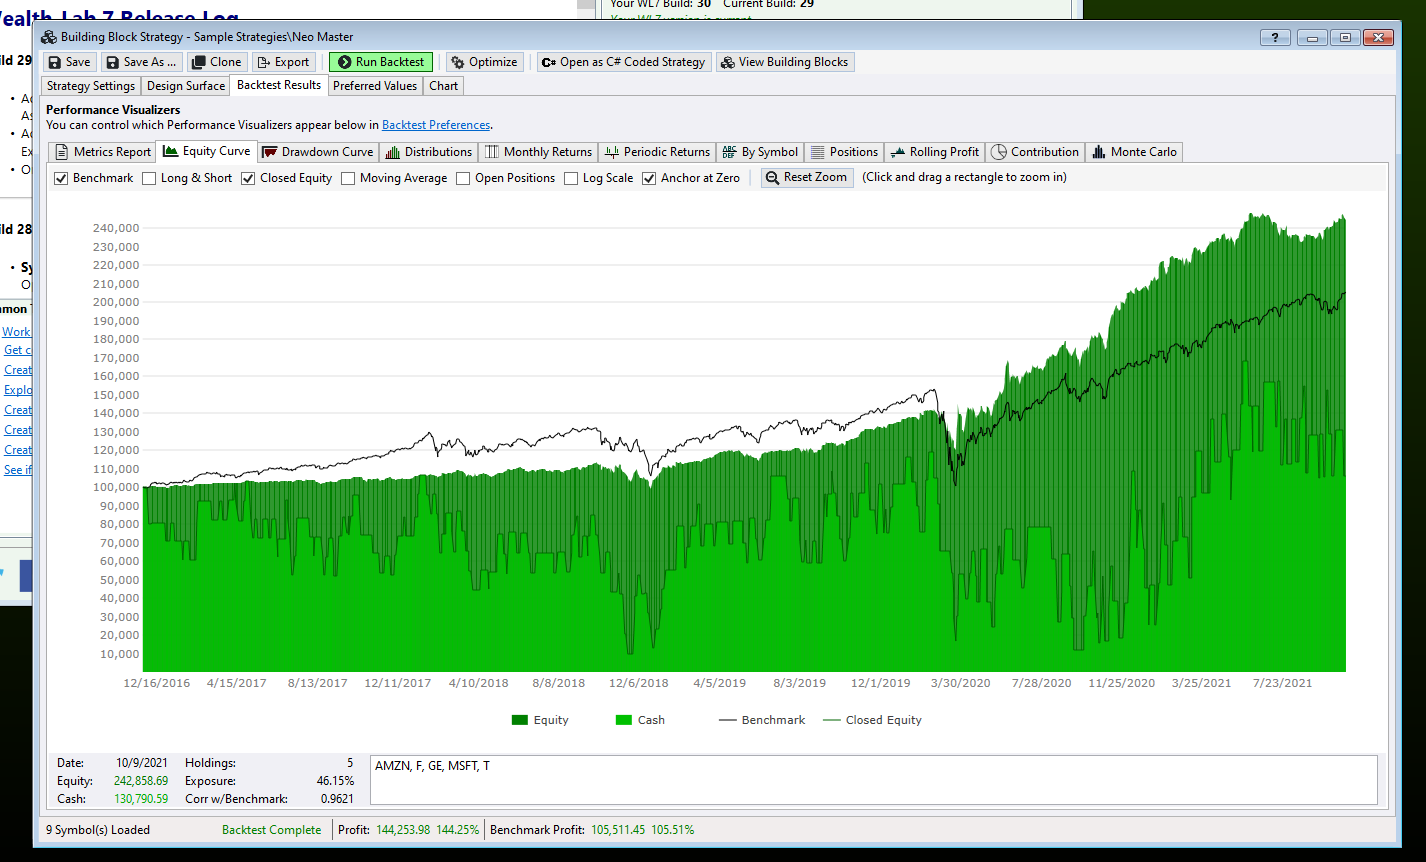Click the Benchmark line legend entry
The width and height of the screenshot is (1426, 862).
point(762,720)
